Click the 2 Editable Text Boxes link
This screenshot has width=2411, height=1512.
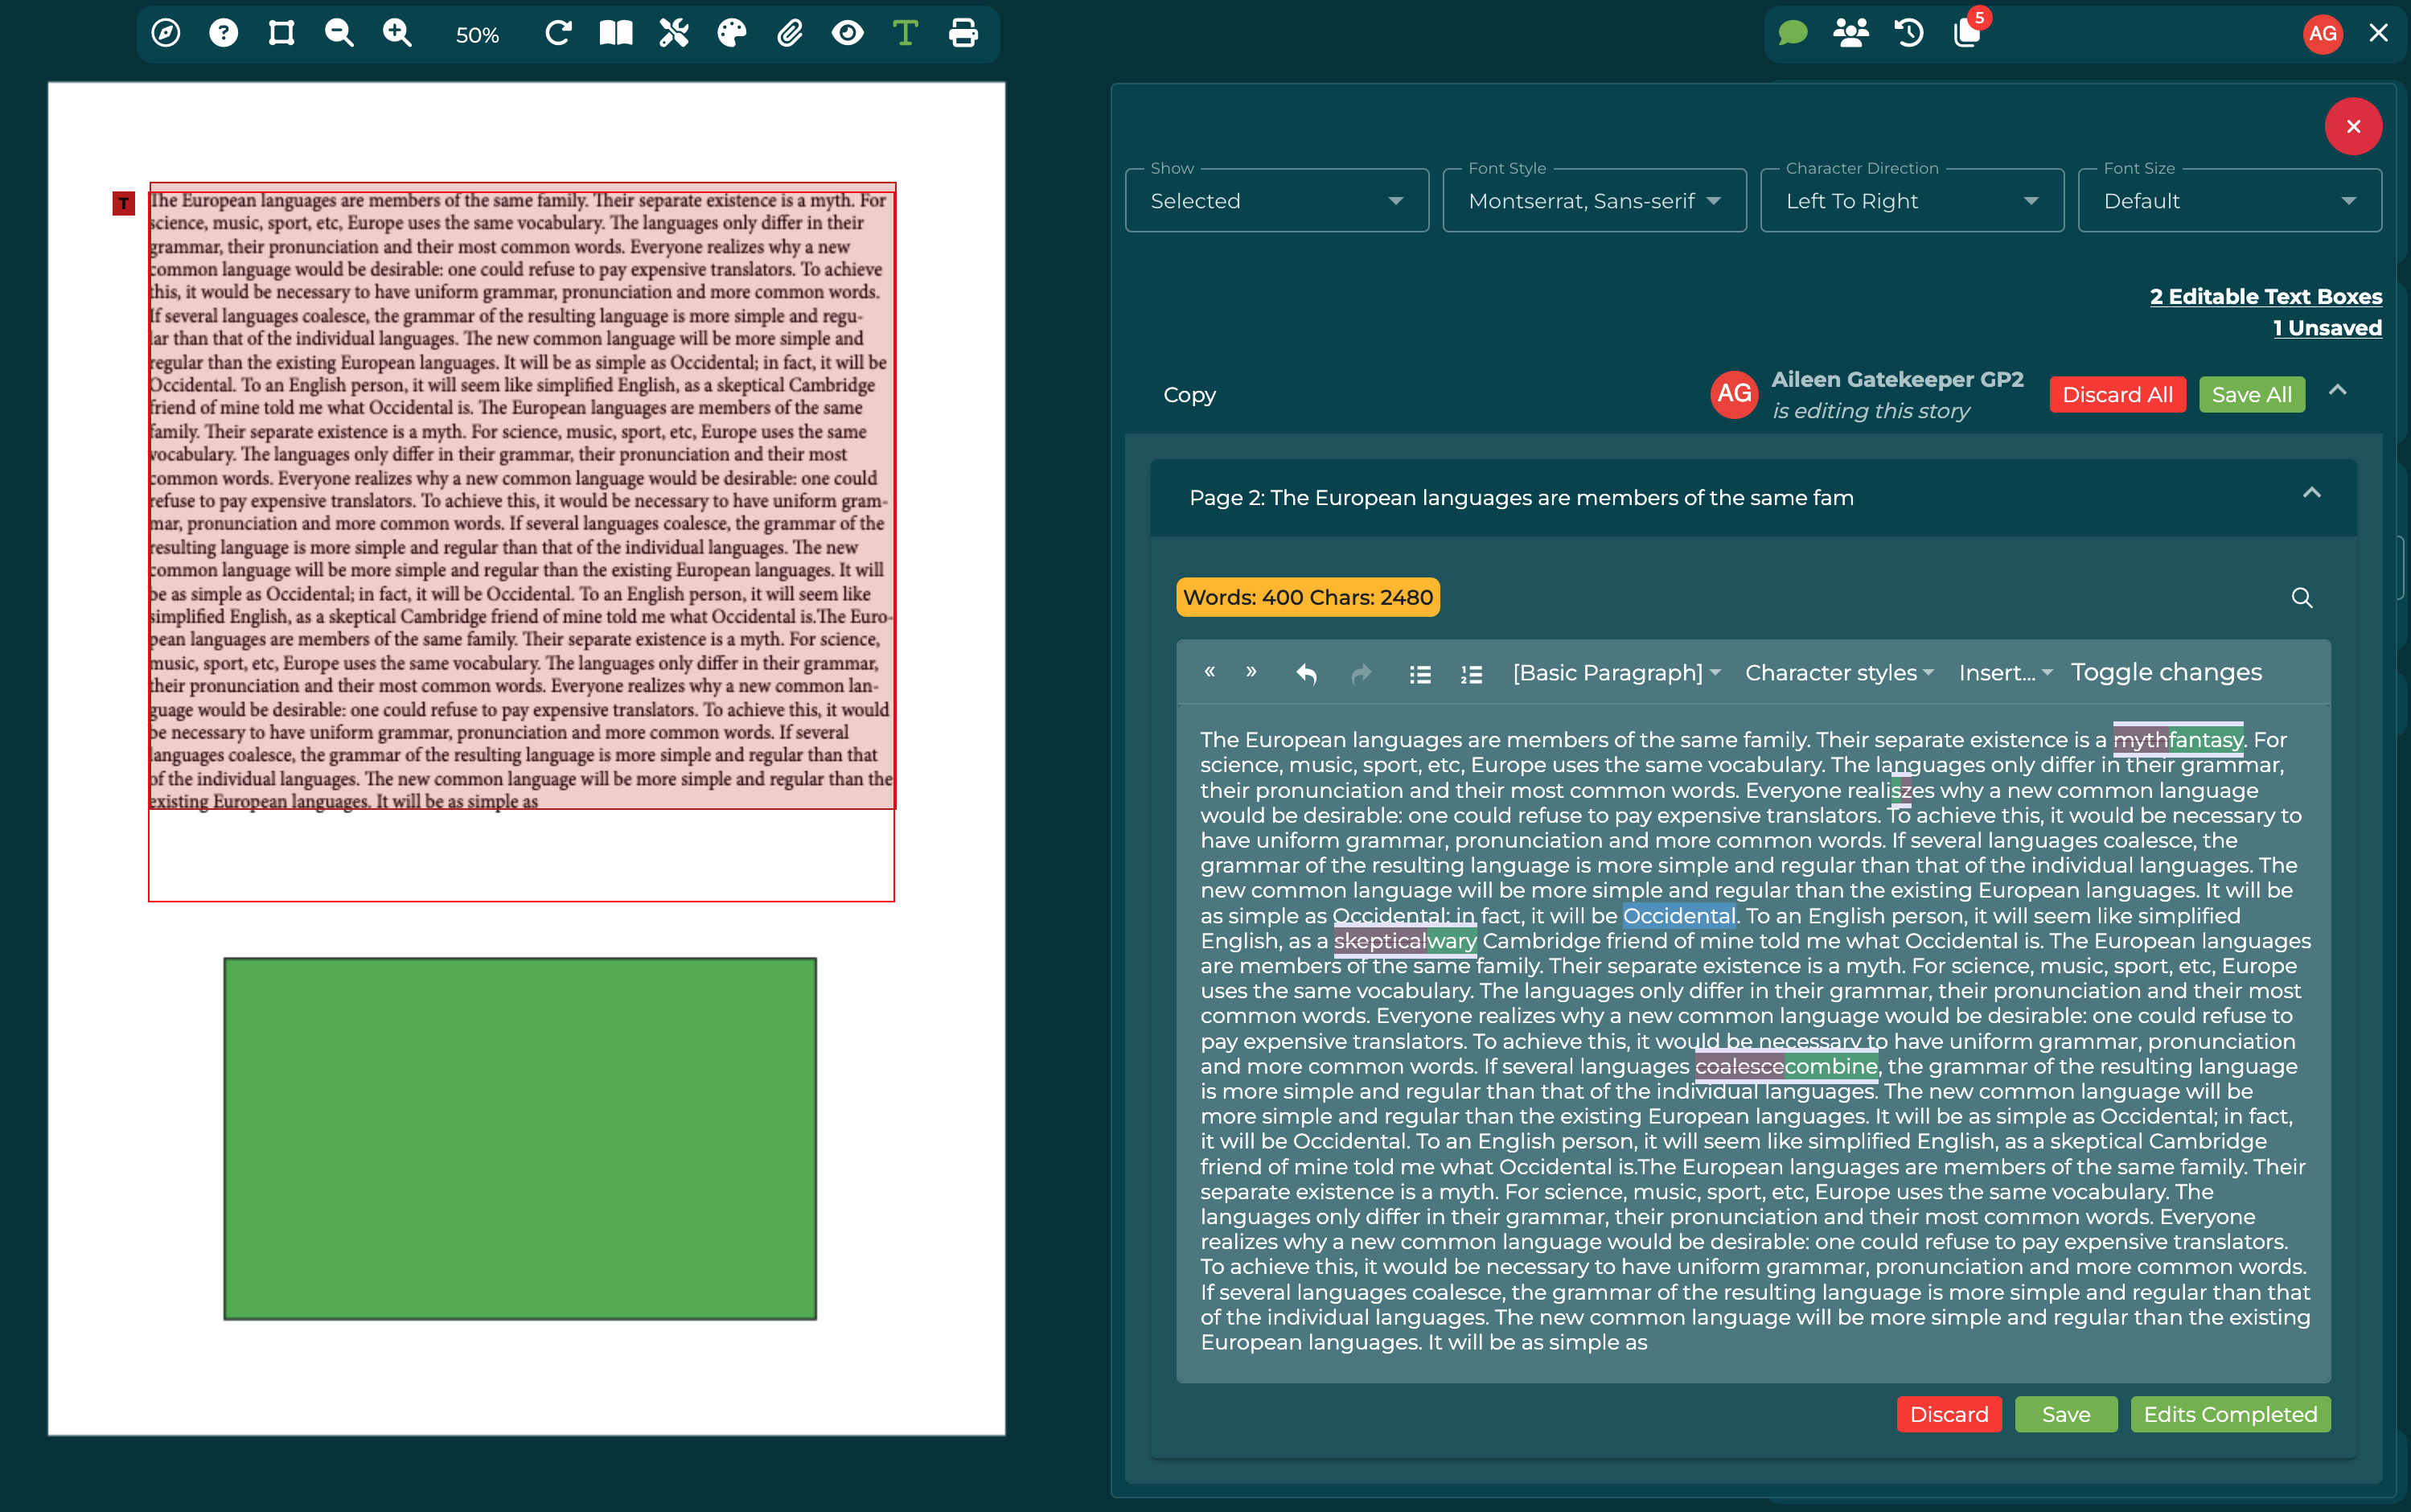coord(2265,297)
